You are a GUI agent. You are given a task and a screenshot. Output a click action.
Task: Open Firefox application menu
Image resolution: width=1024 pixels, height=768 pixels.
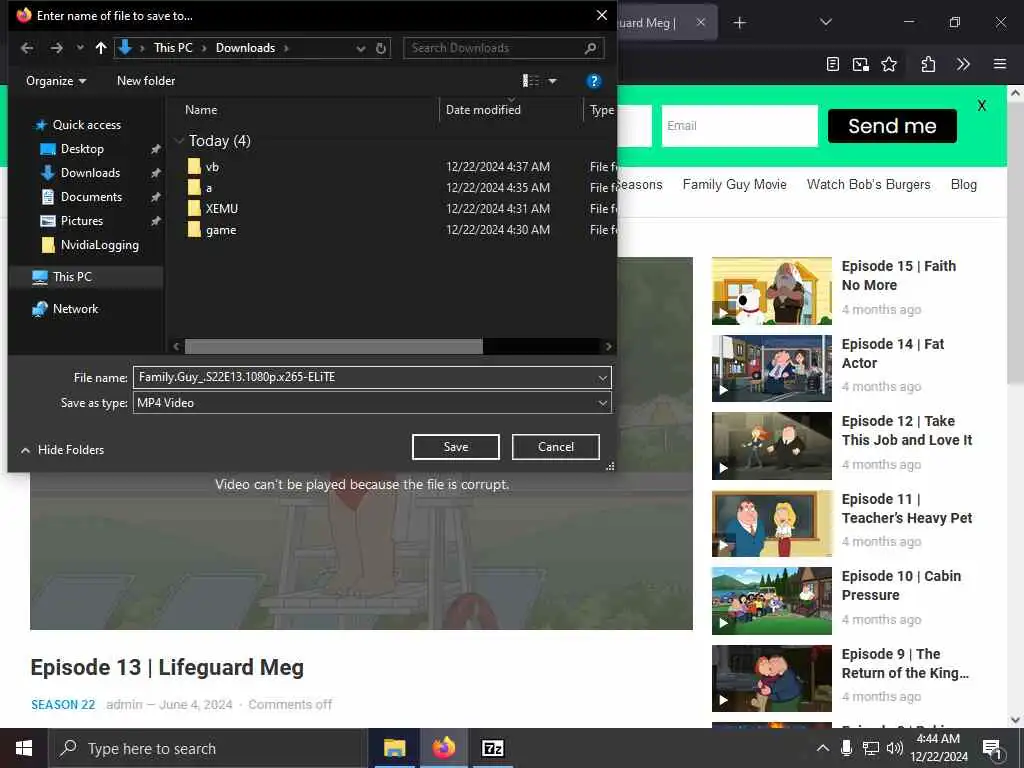[x=1000, y=64]
